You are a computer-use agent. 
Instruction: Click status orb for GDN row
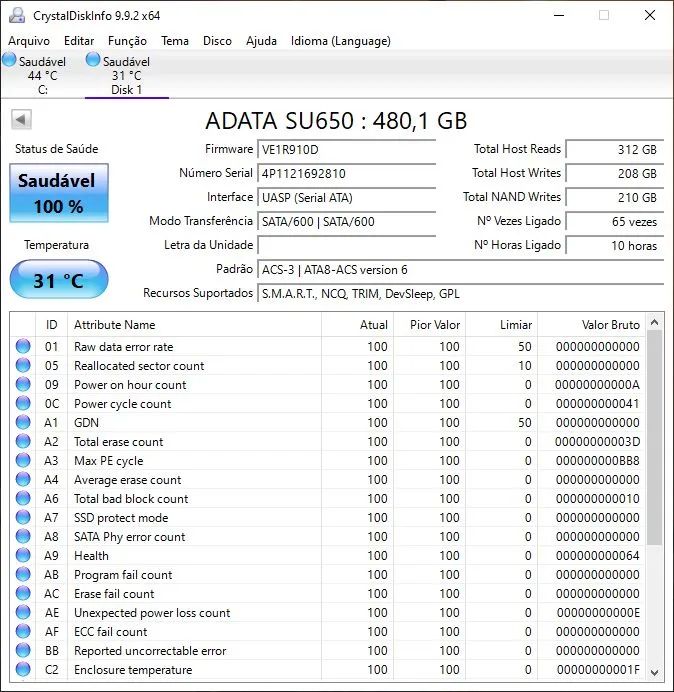(x=23, y=422)
